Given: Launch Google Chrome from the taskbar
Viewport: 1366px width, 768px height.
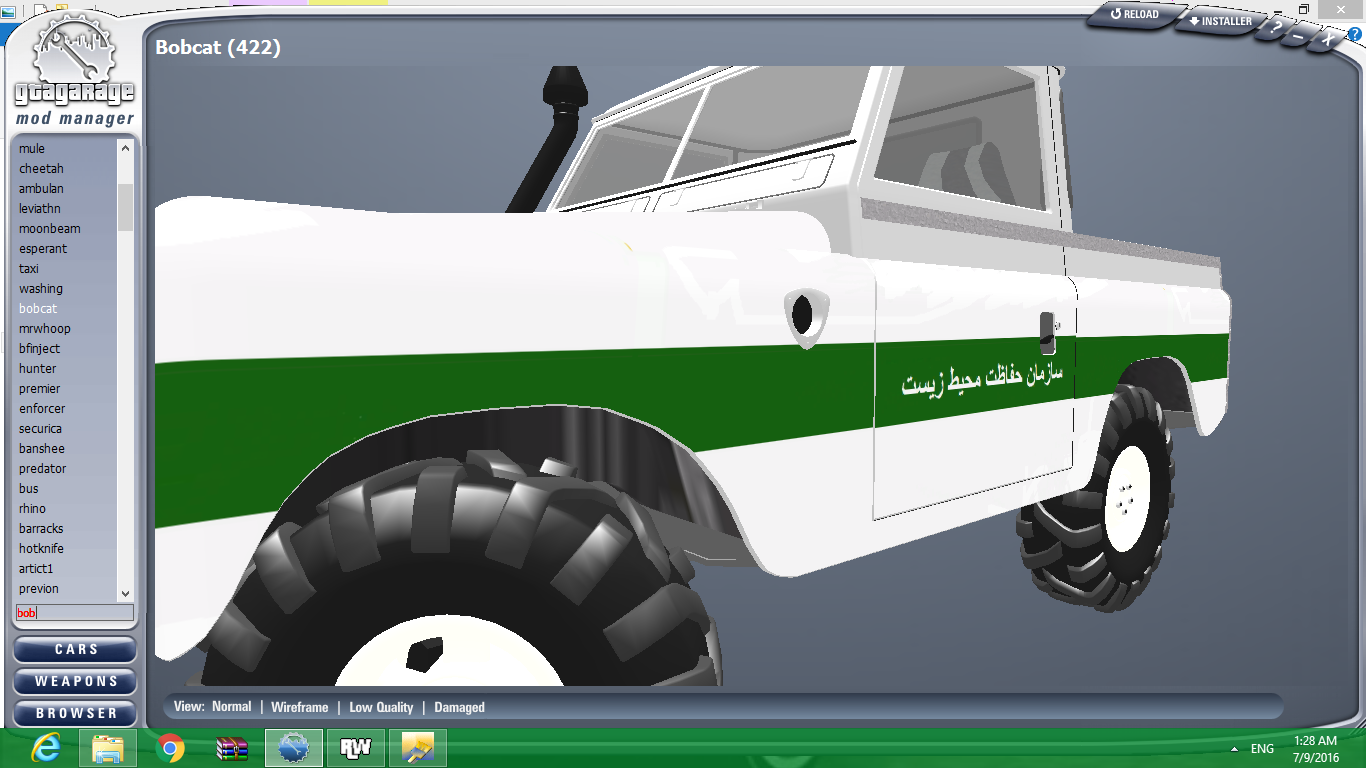Looking at the screenshot, I should coord(170,748).
